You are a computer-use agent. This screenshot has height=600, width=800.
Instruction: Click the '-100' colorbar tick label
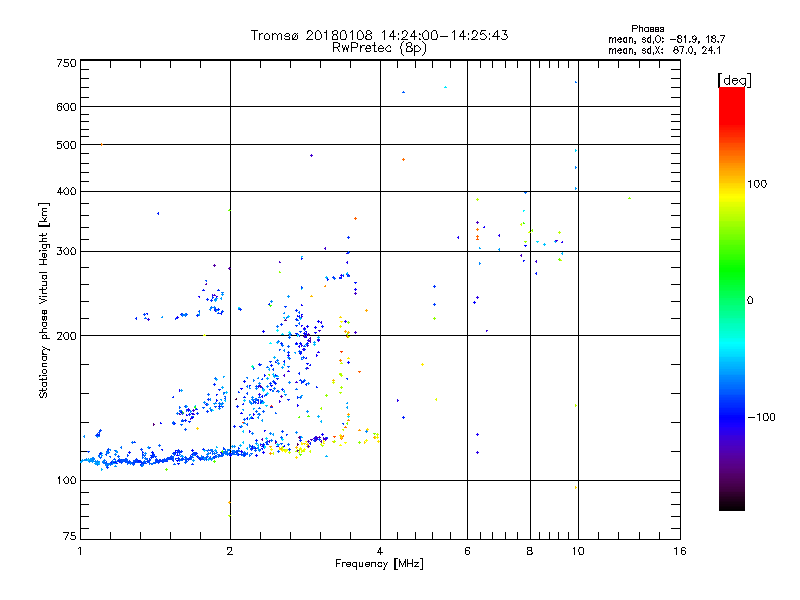[x=762, y=417]
